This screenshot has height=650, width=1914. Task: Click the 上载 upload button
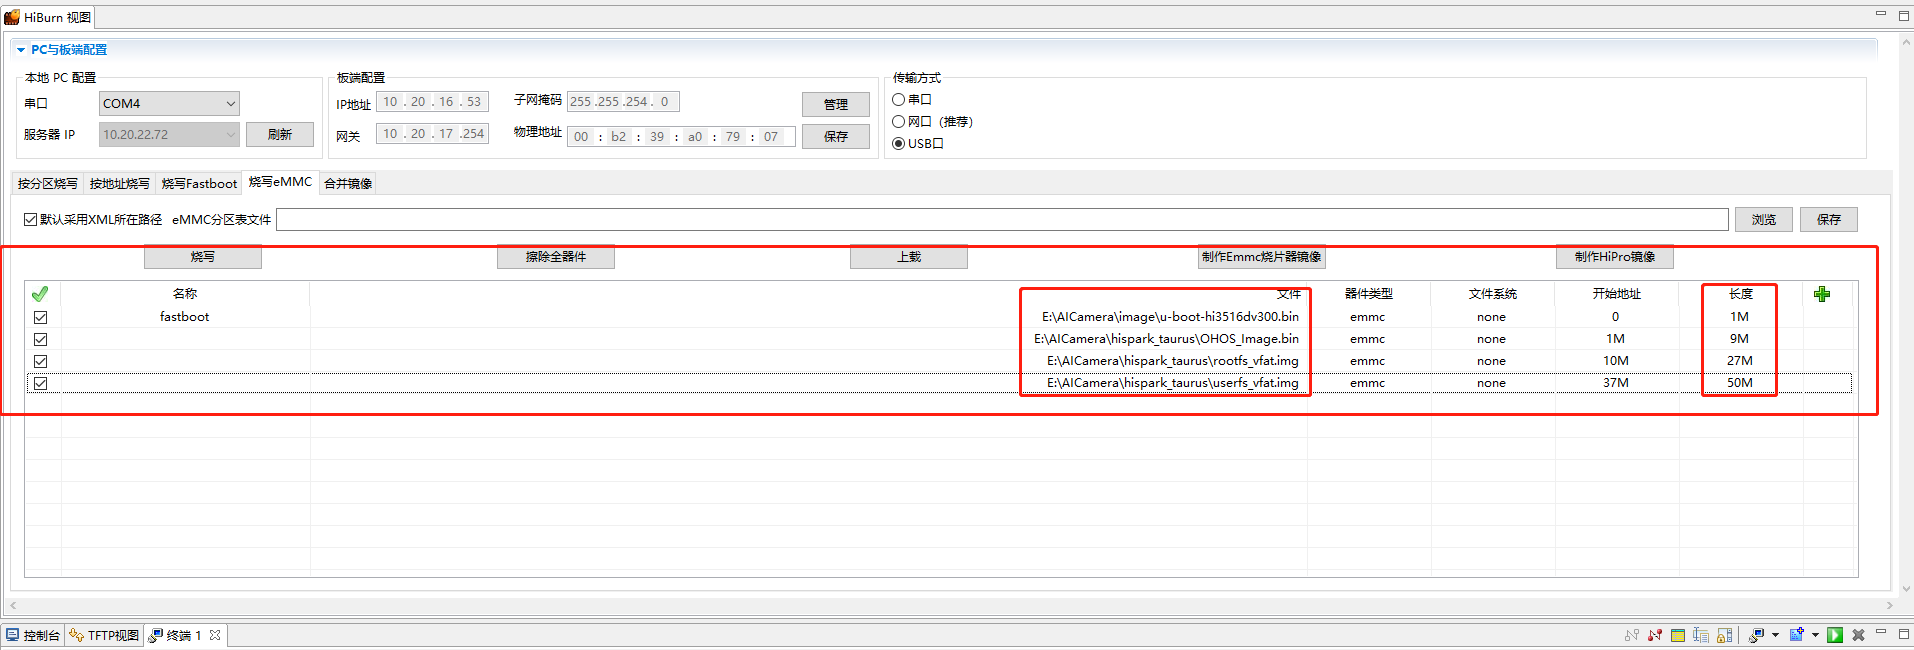pos(909,257)
